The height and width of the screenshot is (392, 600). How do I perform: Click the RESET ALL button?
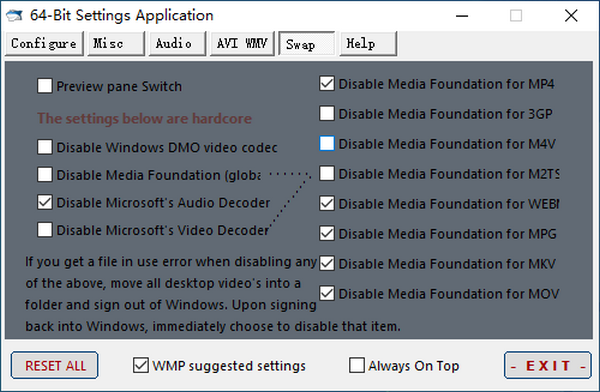tap(54, 365)
